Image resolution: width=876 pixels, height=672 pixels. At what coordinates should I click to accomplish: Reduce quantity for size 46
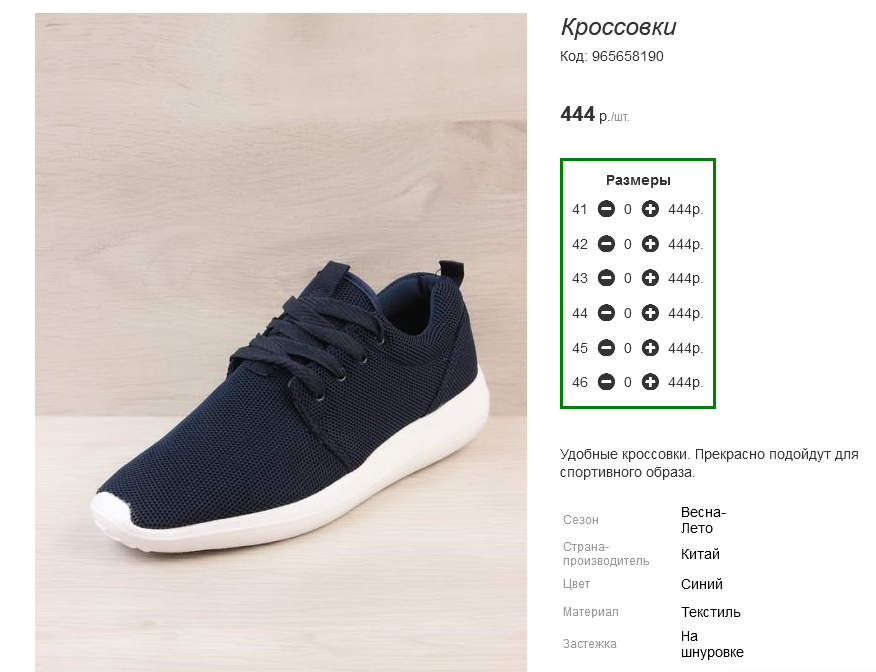(606, 382)
